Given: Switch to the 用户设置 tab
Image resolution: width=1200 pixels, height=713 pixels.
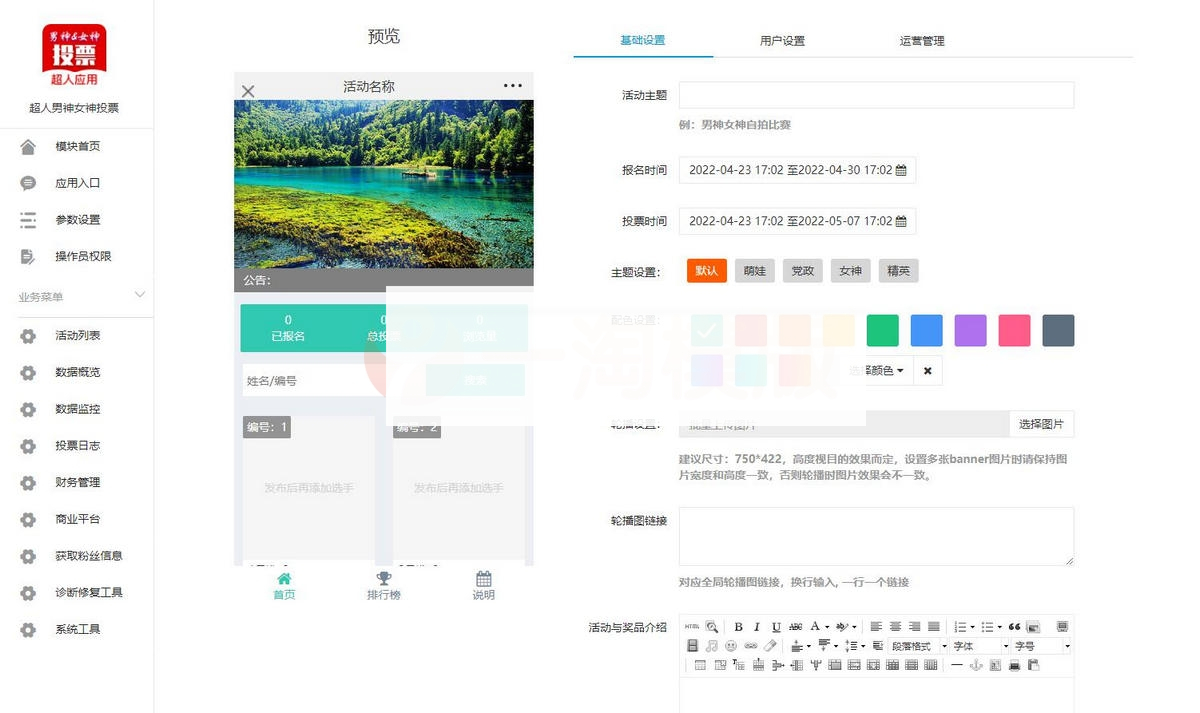Looking at the screenshot, I should click(782, 41).
